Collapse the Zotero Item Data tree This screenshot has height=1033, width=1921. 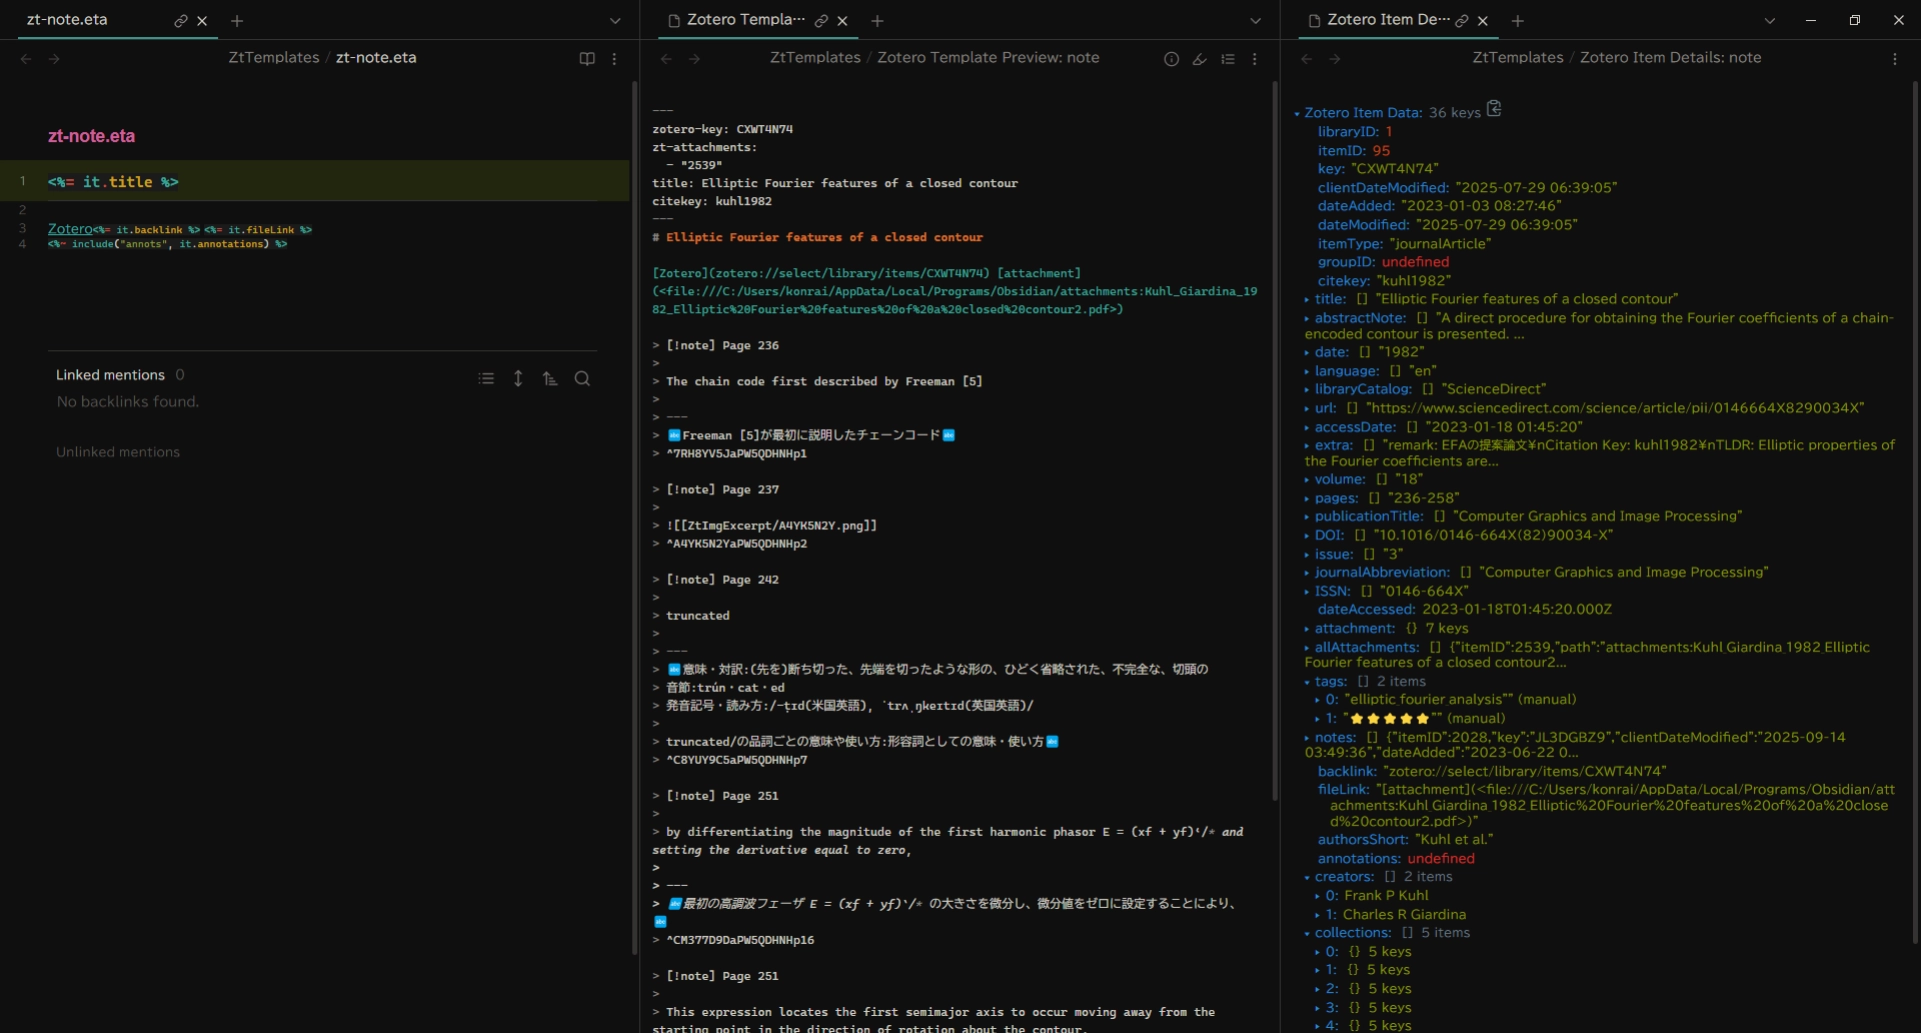(1297, 114)
